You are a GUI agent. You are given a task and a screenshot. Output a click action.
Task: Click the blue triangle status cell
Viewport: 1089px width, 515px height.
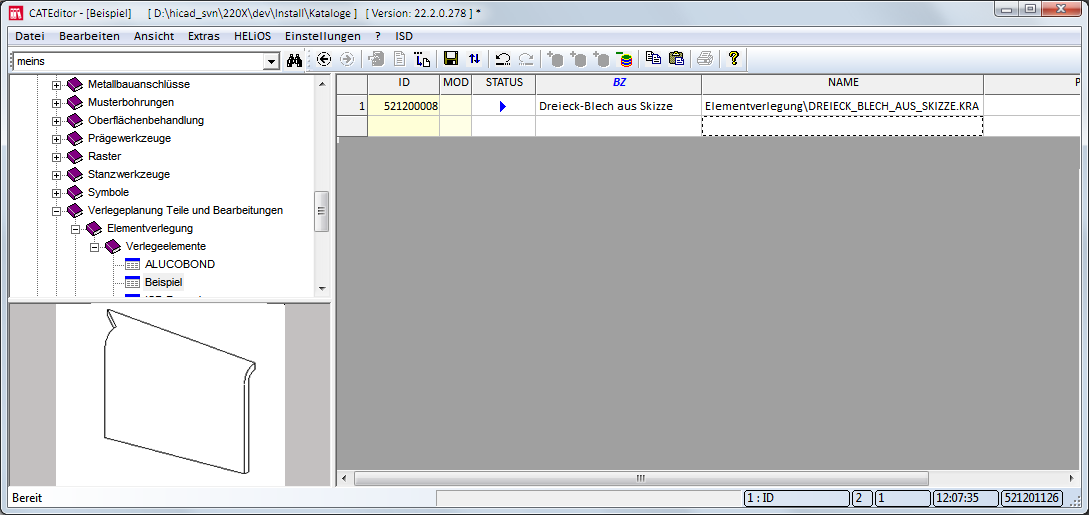pyautogui.click(x=504, y=106)
